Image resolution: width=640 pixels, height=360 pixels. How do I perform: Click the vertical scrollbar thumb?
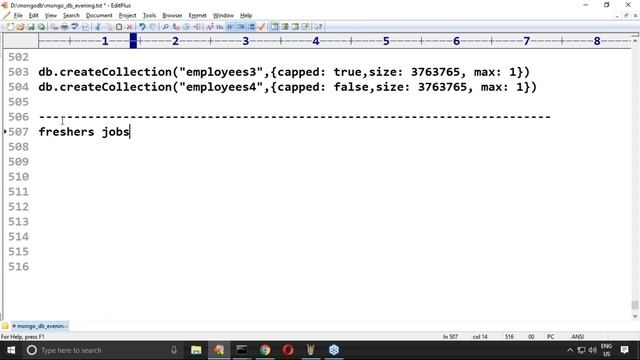(635, 305)
